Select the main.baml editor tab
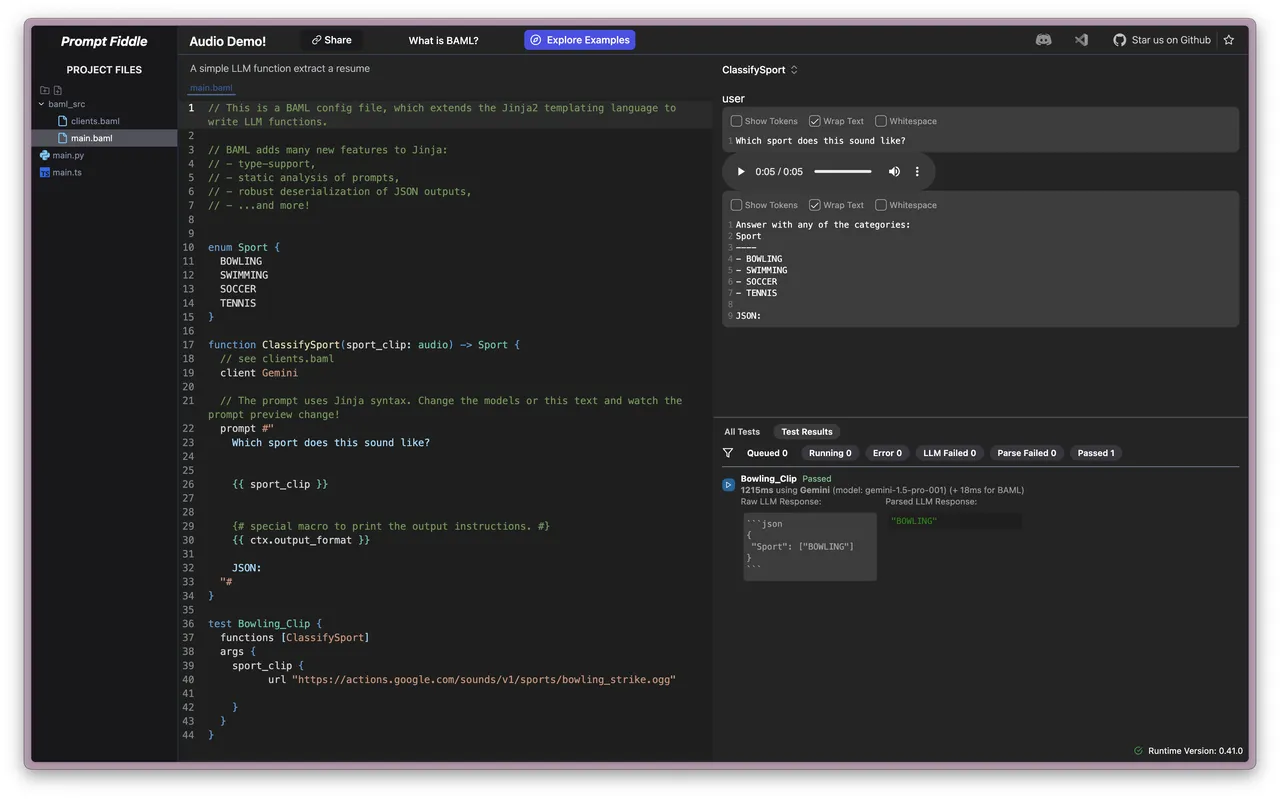 (x=211, y=88)
